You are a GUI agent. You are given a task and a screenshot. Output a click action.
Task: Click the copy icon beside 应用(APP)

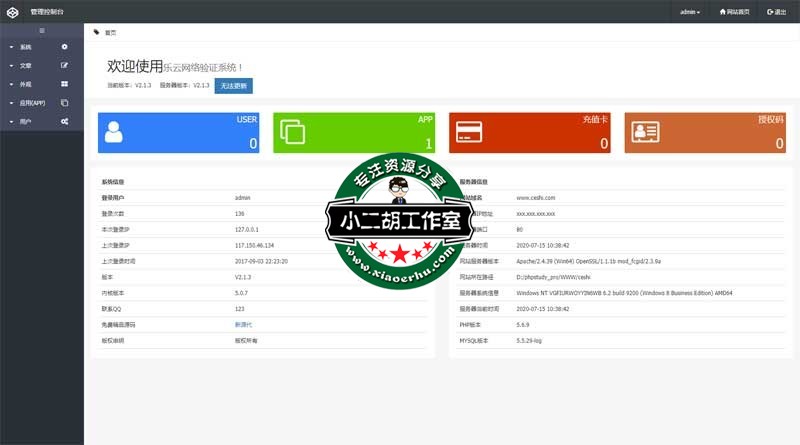65,102
